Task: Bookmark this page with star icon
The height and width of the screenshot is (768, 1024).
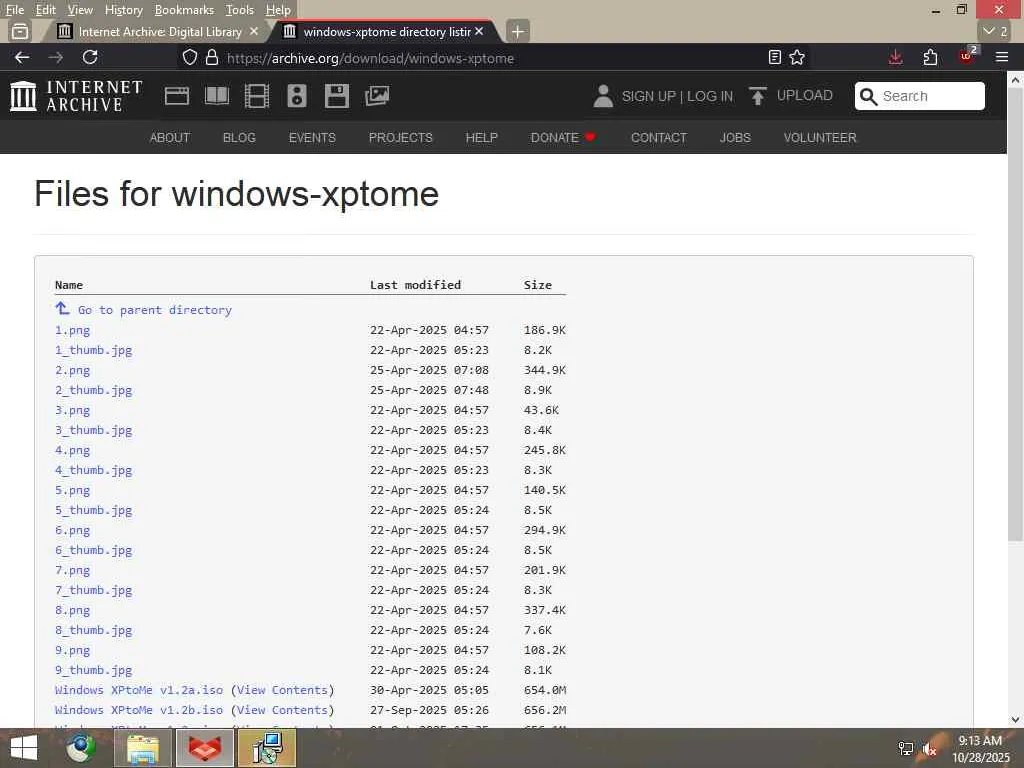Action: click(x=797, y=57)
